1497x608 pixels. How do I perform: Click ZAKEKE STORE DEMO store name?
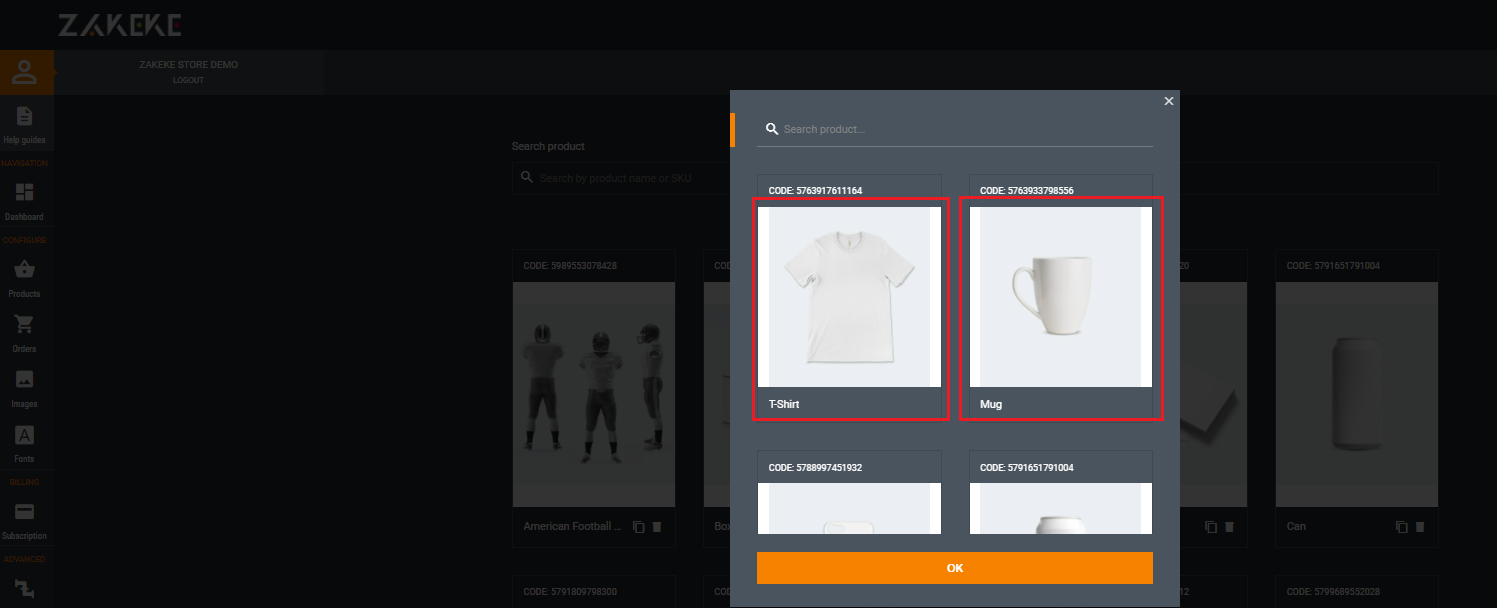(x=189, y=65)
